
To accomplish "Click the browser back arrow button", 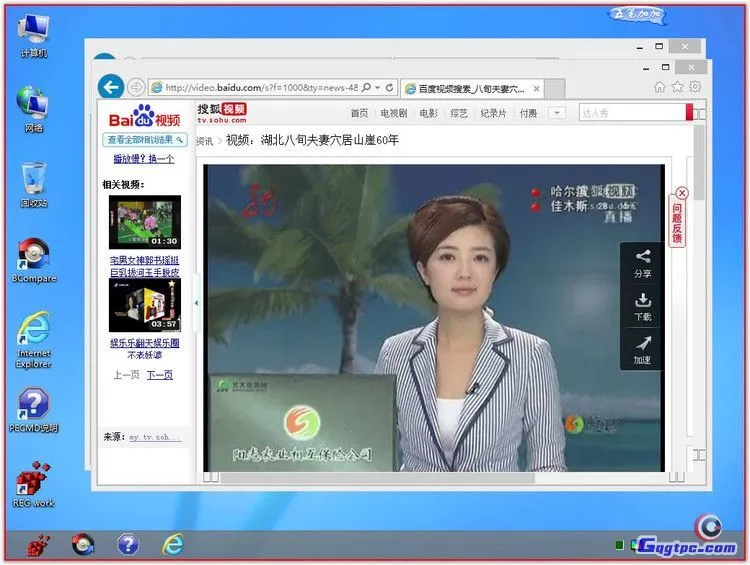I will click(x=111, y=87).
